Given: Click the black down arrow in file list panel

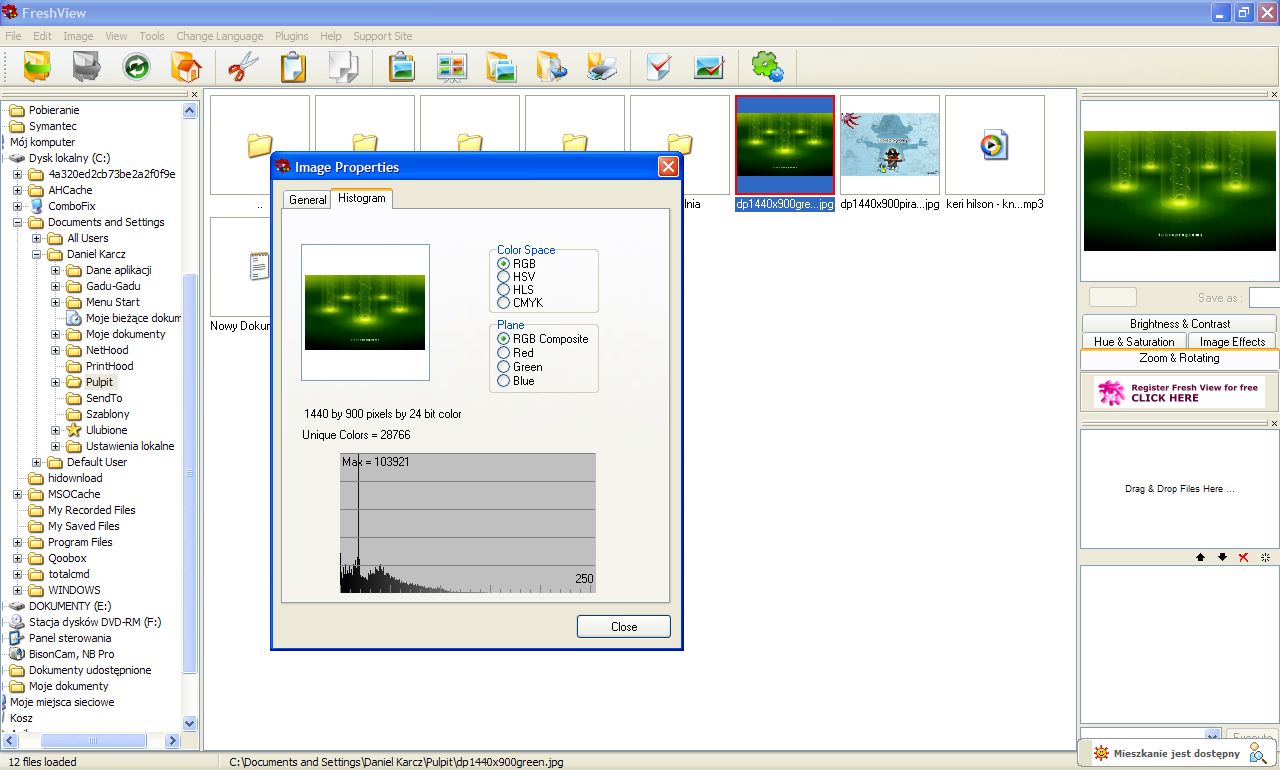Looking at the screenshot, I should 1222,557.
